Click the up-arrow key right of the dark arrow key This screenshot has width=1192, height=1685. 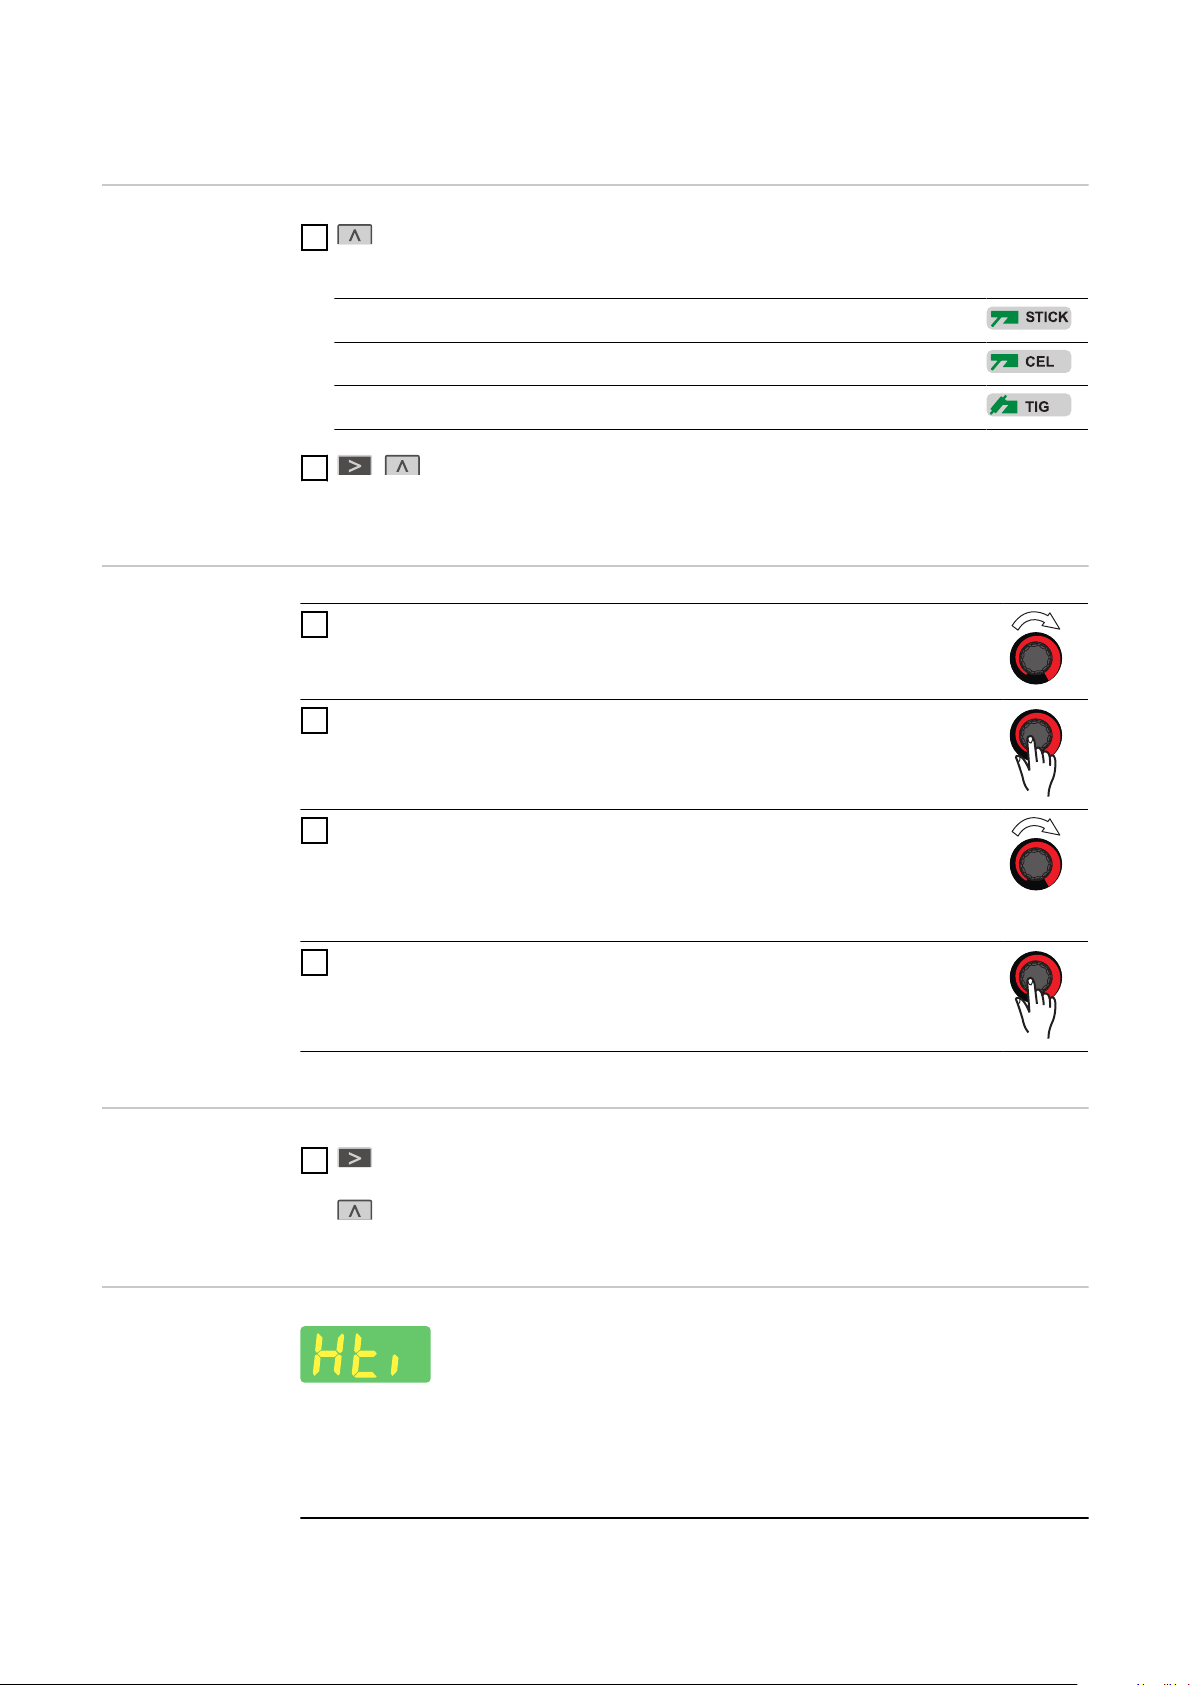pos(403,465)
